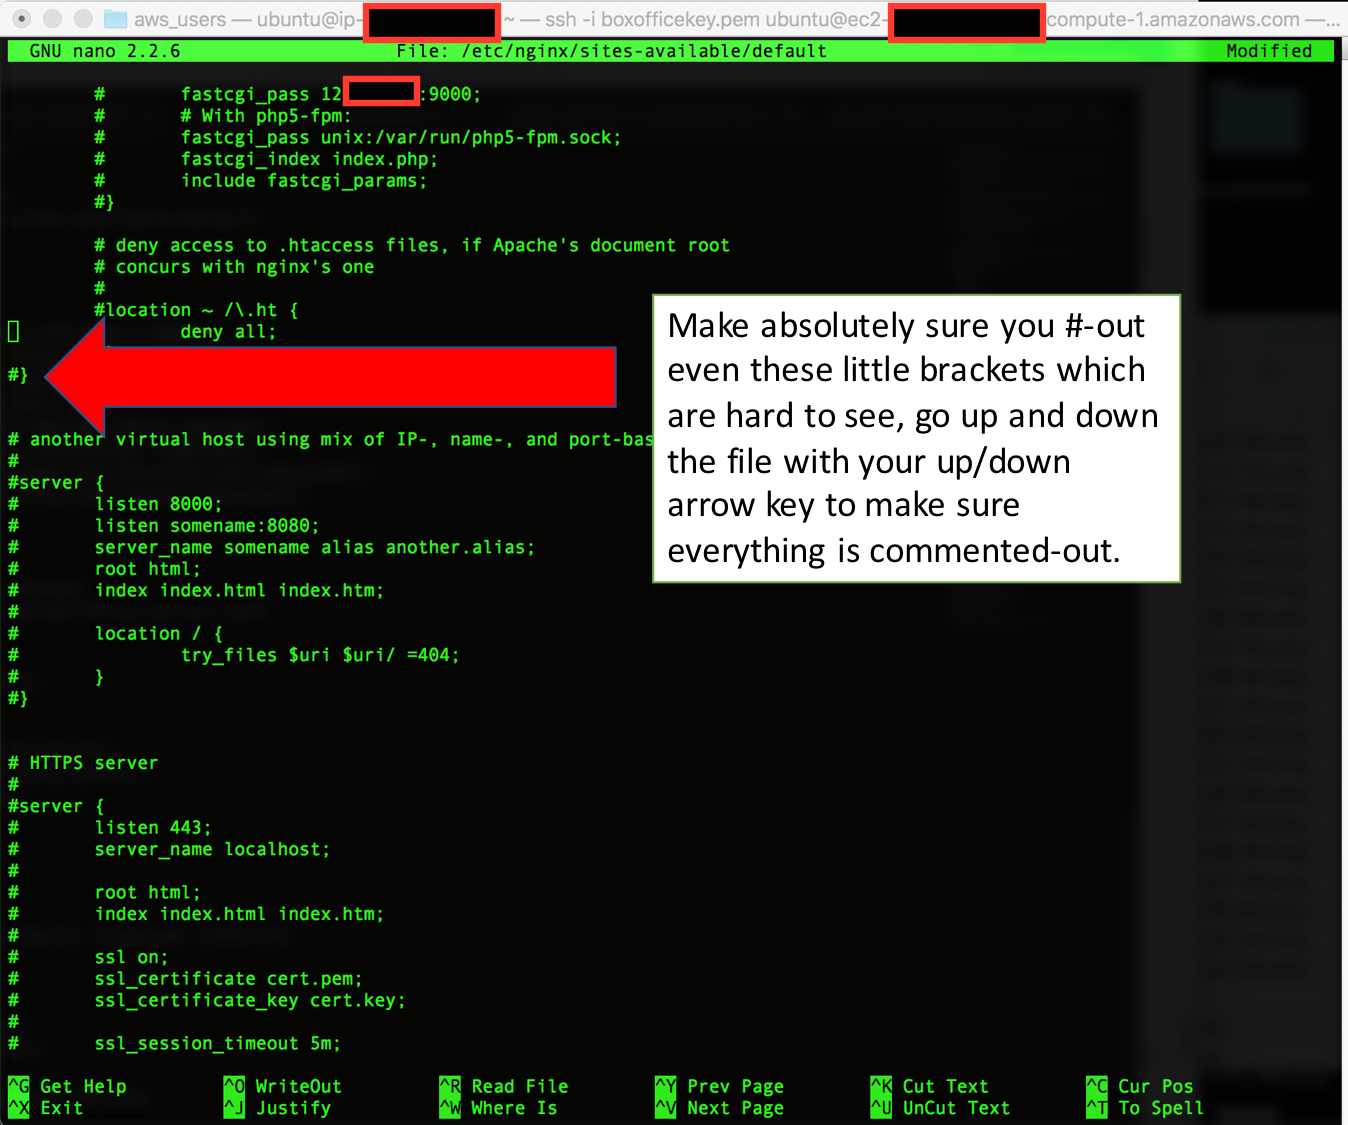Select the ^W Where Is shortcut

(x=499, y=1108)
